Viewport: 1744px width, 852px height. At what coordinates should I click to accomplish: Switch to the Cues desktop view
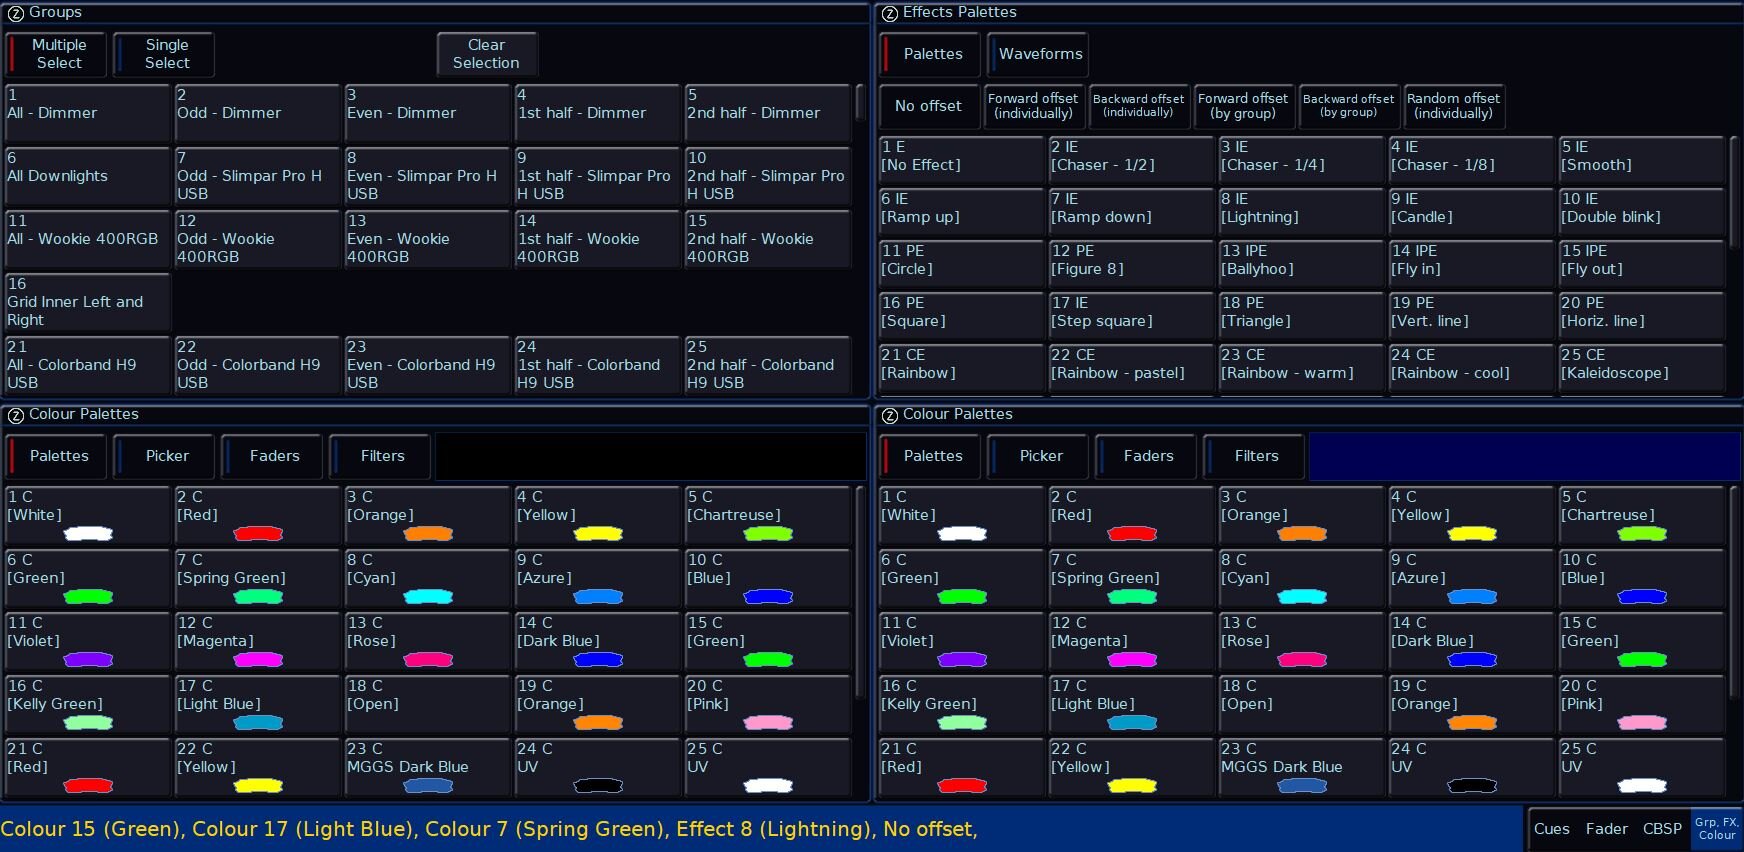(1551, 829)
